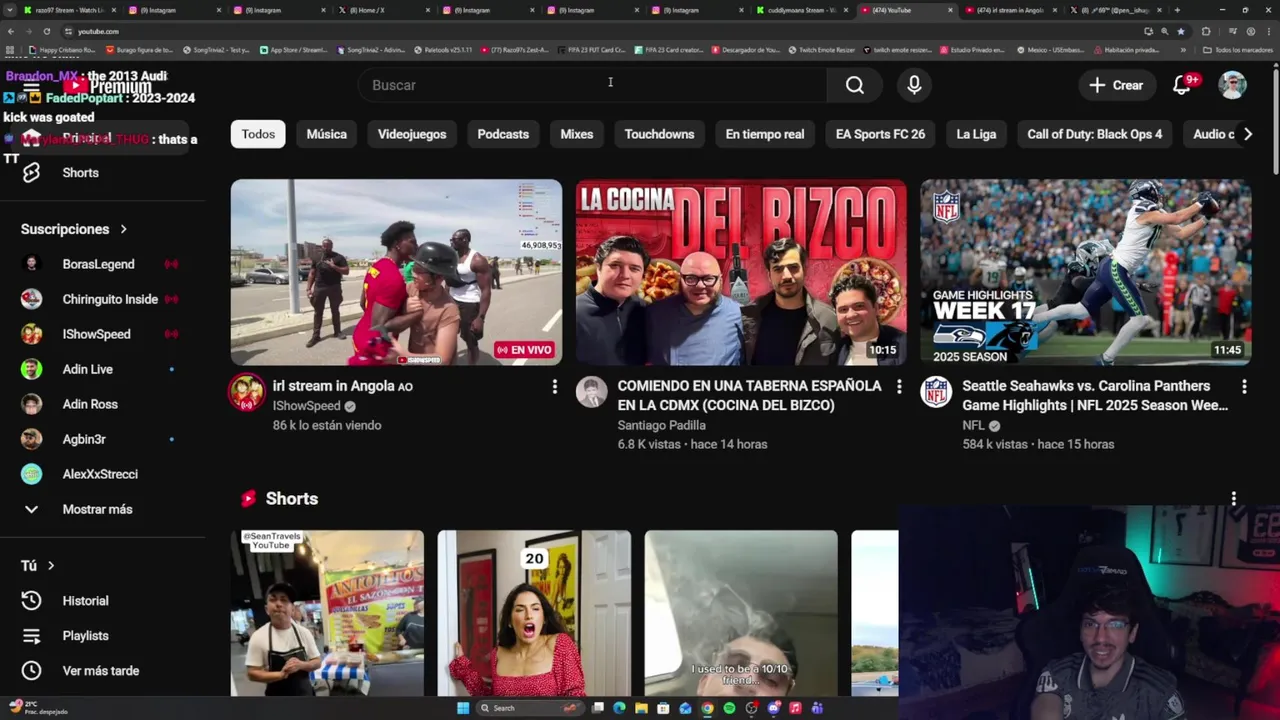Select the La Liga filter chip
Image resolution: width=1280 pixels, height=720 pixels.
pyautogui.click(x=976, y=134)
